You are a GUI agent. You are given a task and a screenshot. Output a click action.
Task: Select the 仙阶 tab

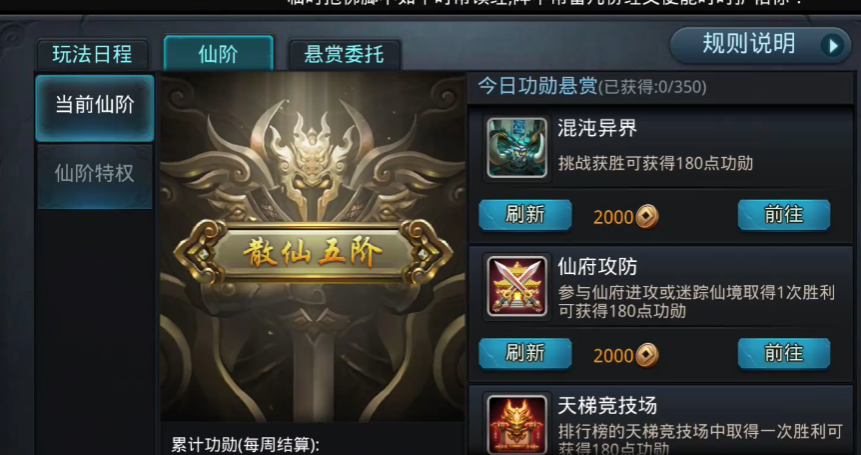(x=218, y=53)
